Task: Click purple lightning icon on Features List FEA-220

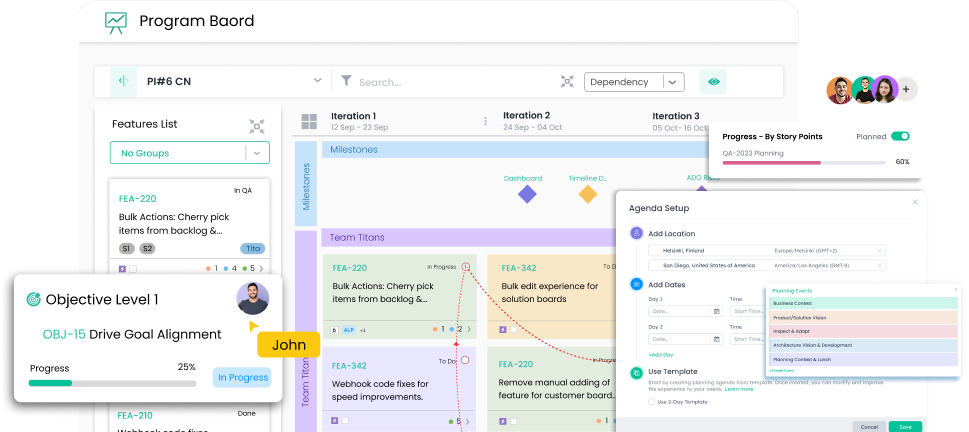Action: [x=123, y=269]
